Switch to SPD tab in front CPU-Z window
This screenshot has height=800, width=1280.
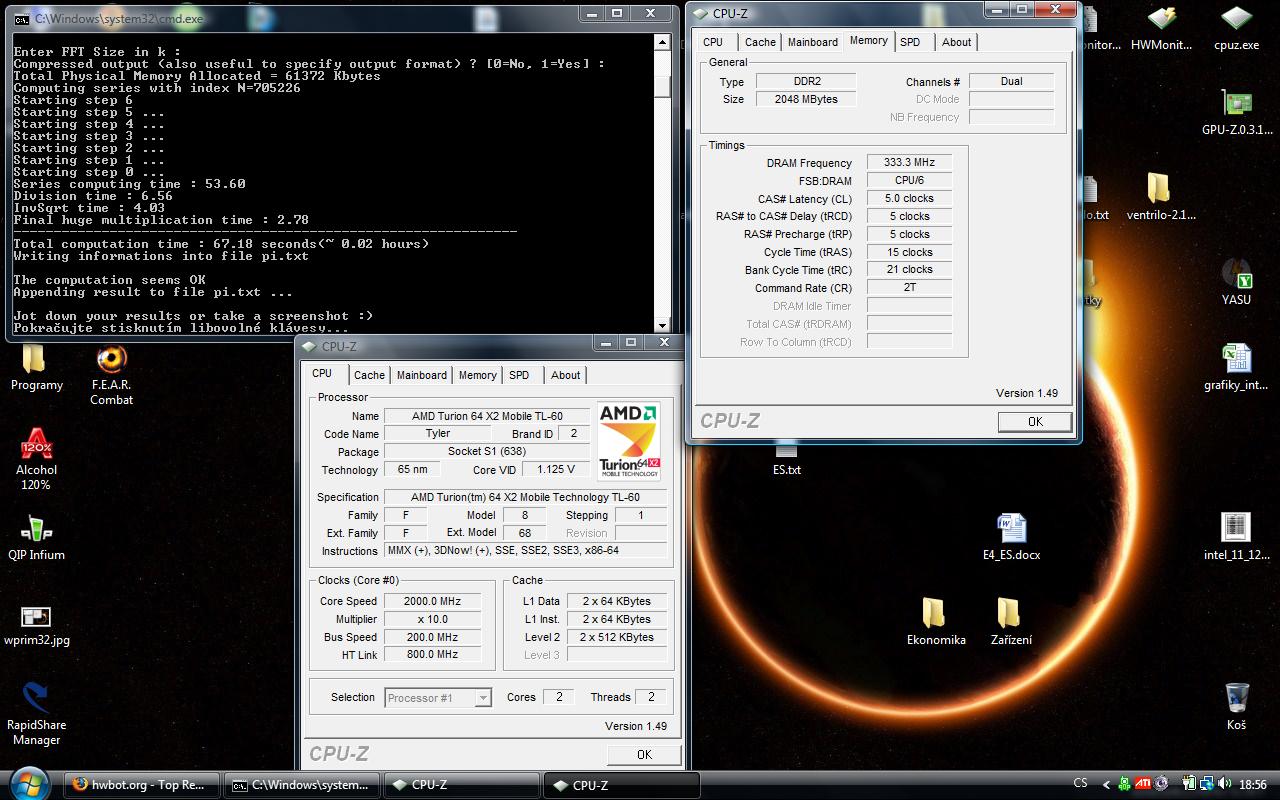click(x=519, y=375)
